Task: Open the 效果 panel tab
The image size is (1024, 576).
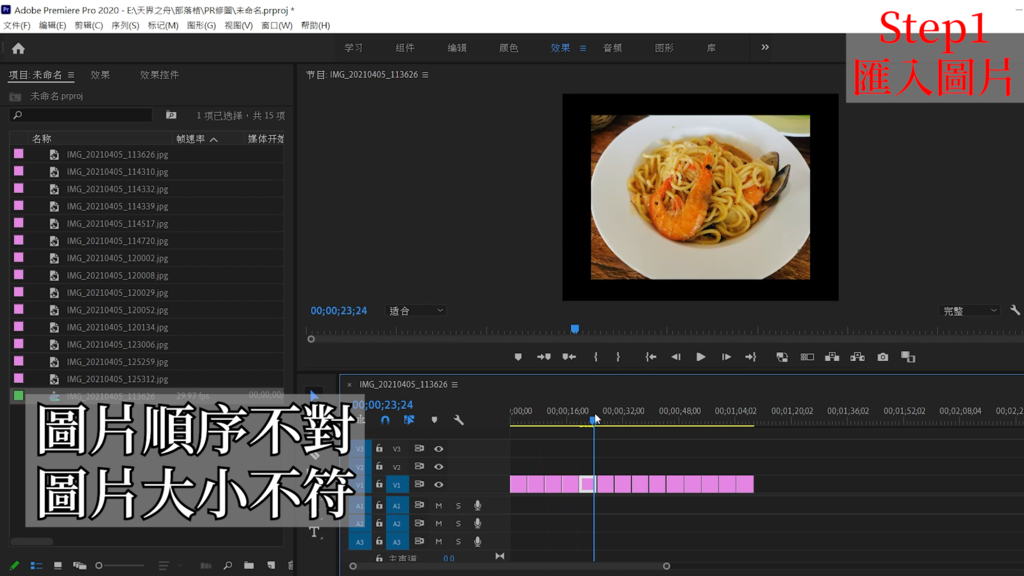Action: click(x=100, y=75)
